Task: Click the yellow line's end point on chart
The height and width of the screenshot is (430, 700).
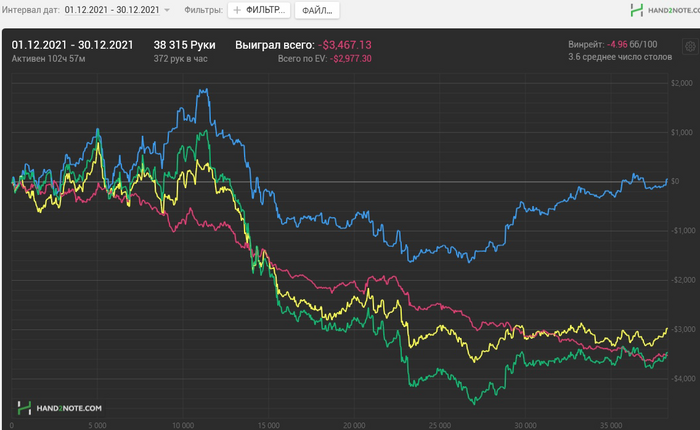Action: point(667,328)
